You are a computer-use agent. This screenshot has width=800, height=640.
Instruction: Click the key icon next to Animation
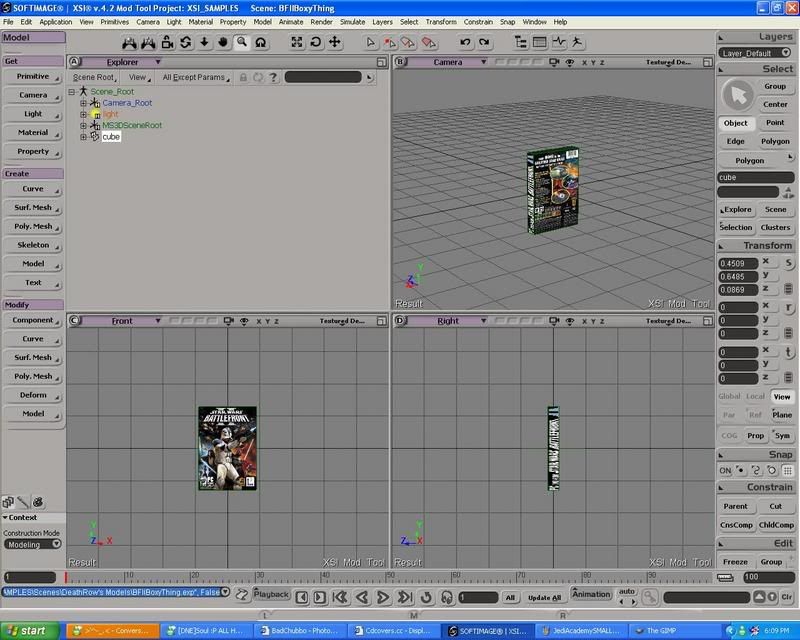pyautogui.click(x=649, y=597)
